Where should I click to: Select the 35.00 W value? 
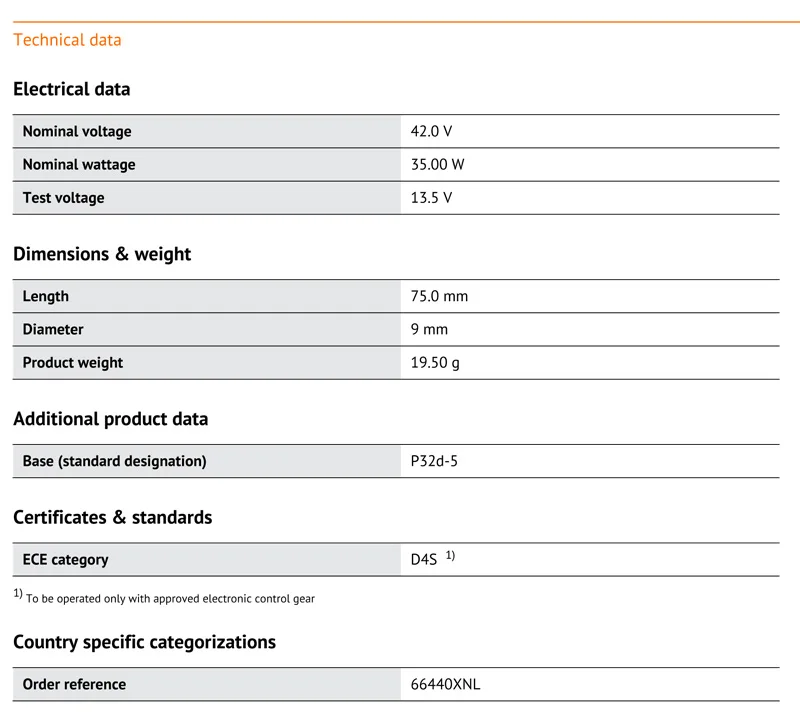[437, 165]
